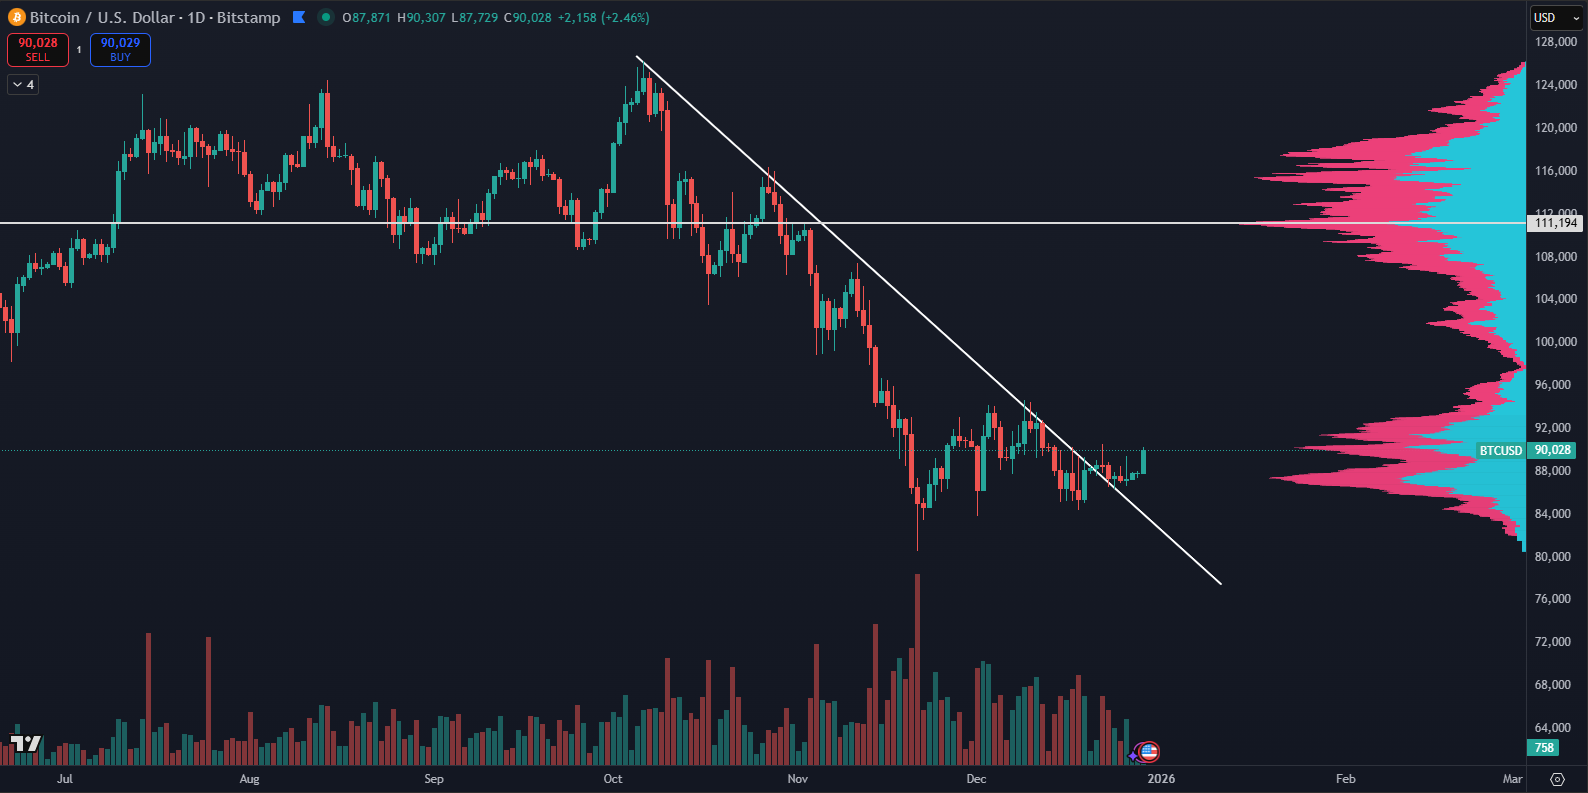Image resolution: width=1588 pixels, height=793 pixels.
Task: Click the Oct label on time axis
Action: [x=613, y=779]
